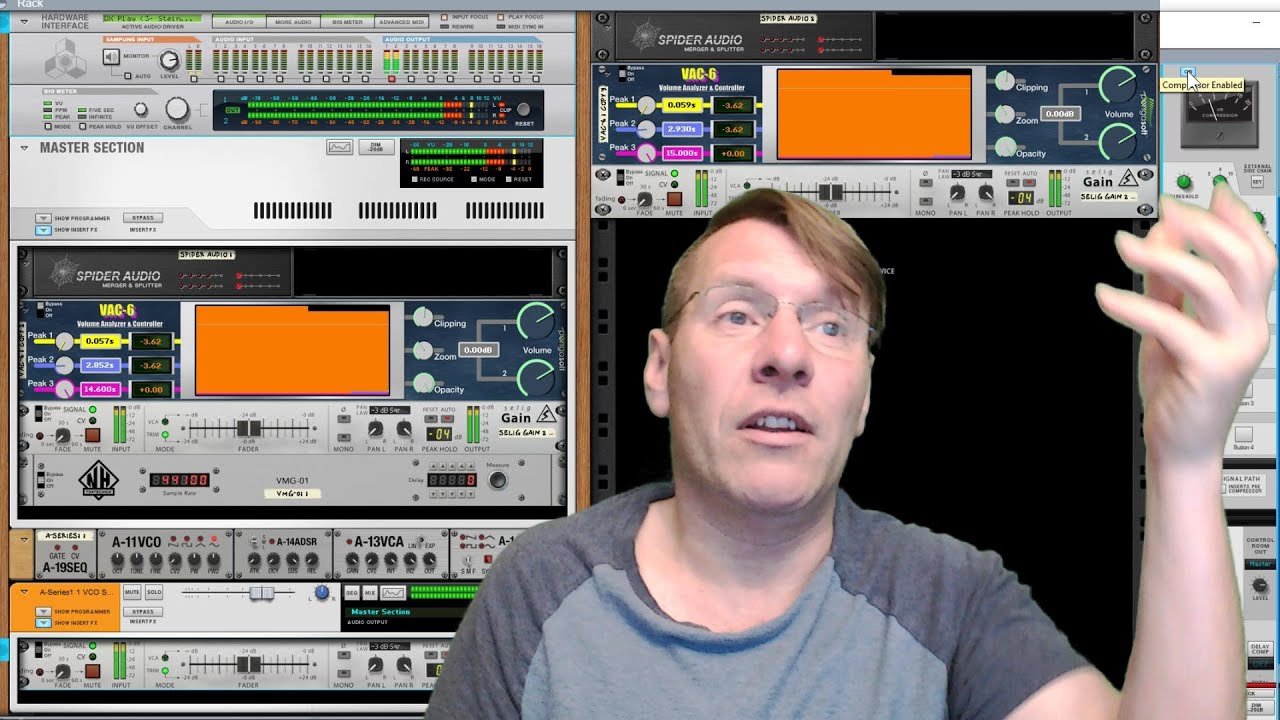Click left VAC-6 0.00dB volume display
Screen dimensions: 1280x720
pyautogui.click(x=478, y=350)
